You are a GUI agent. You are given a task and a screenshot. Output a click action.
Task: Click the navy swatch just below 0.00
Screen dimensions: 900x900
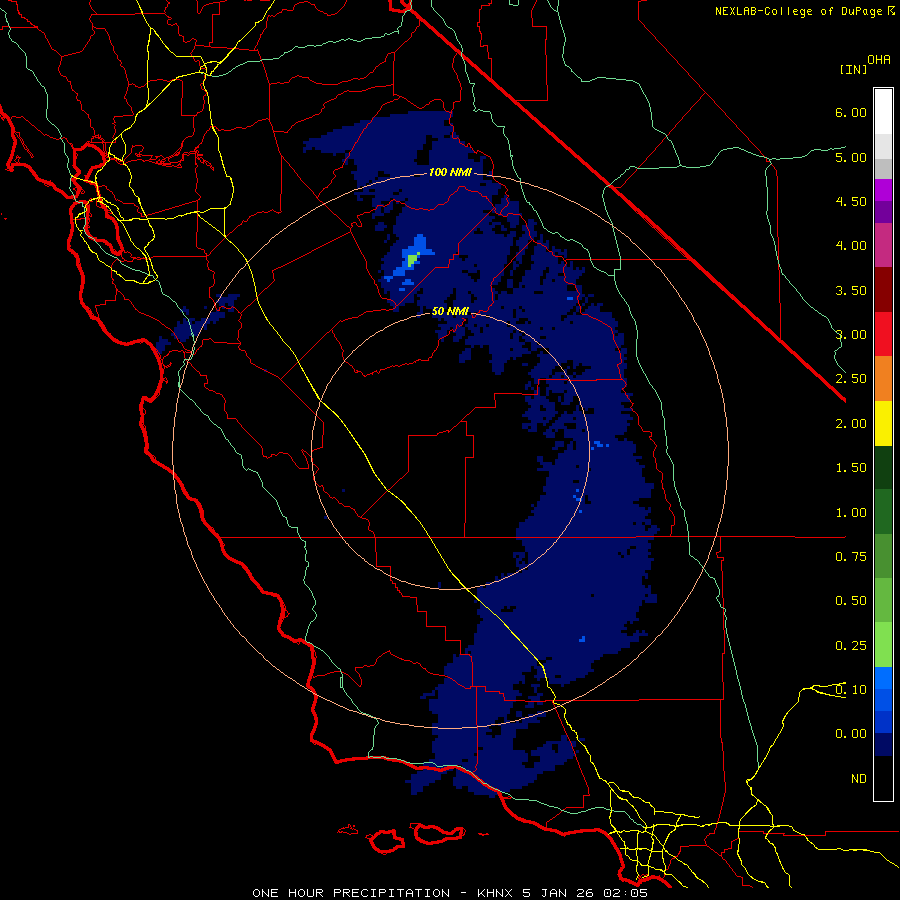pyautogui.click(x=883, y=744)
